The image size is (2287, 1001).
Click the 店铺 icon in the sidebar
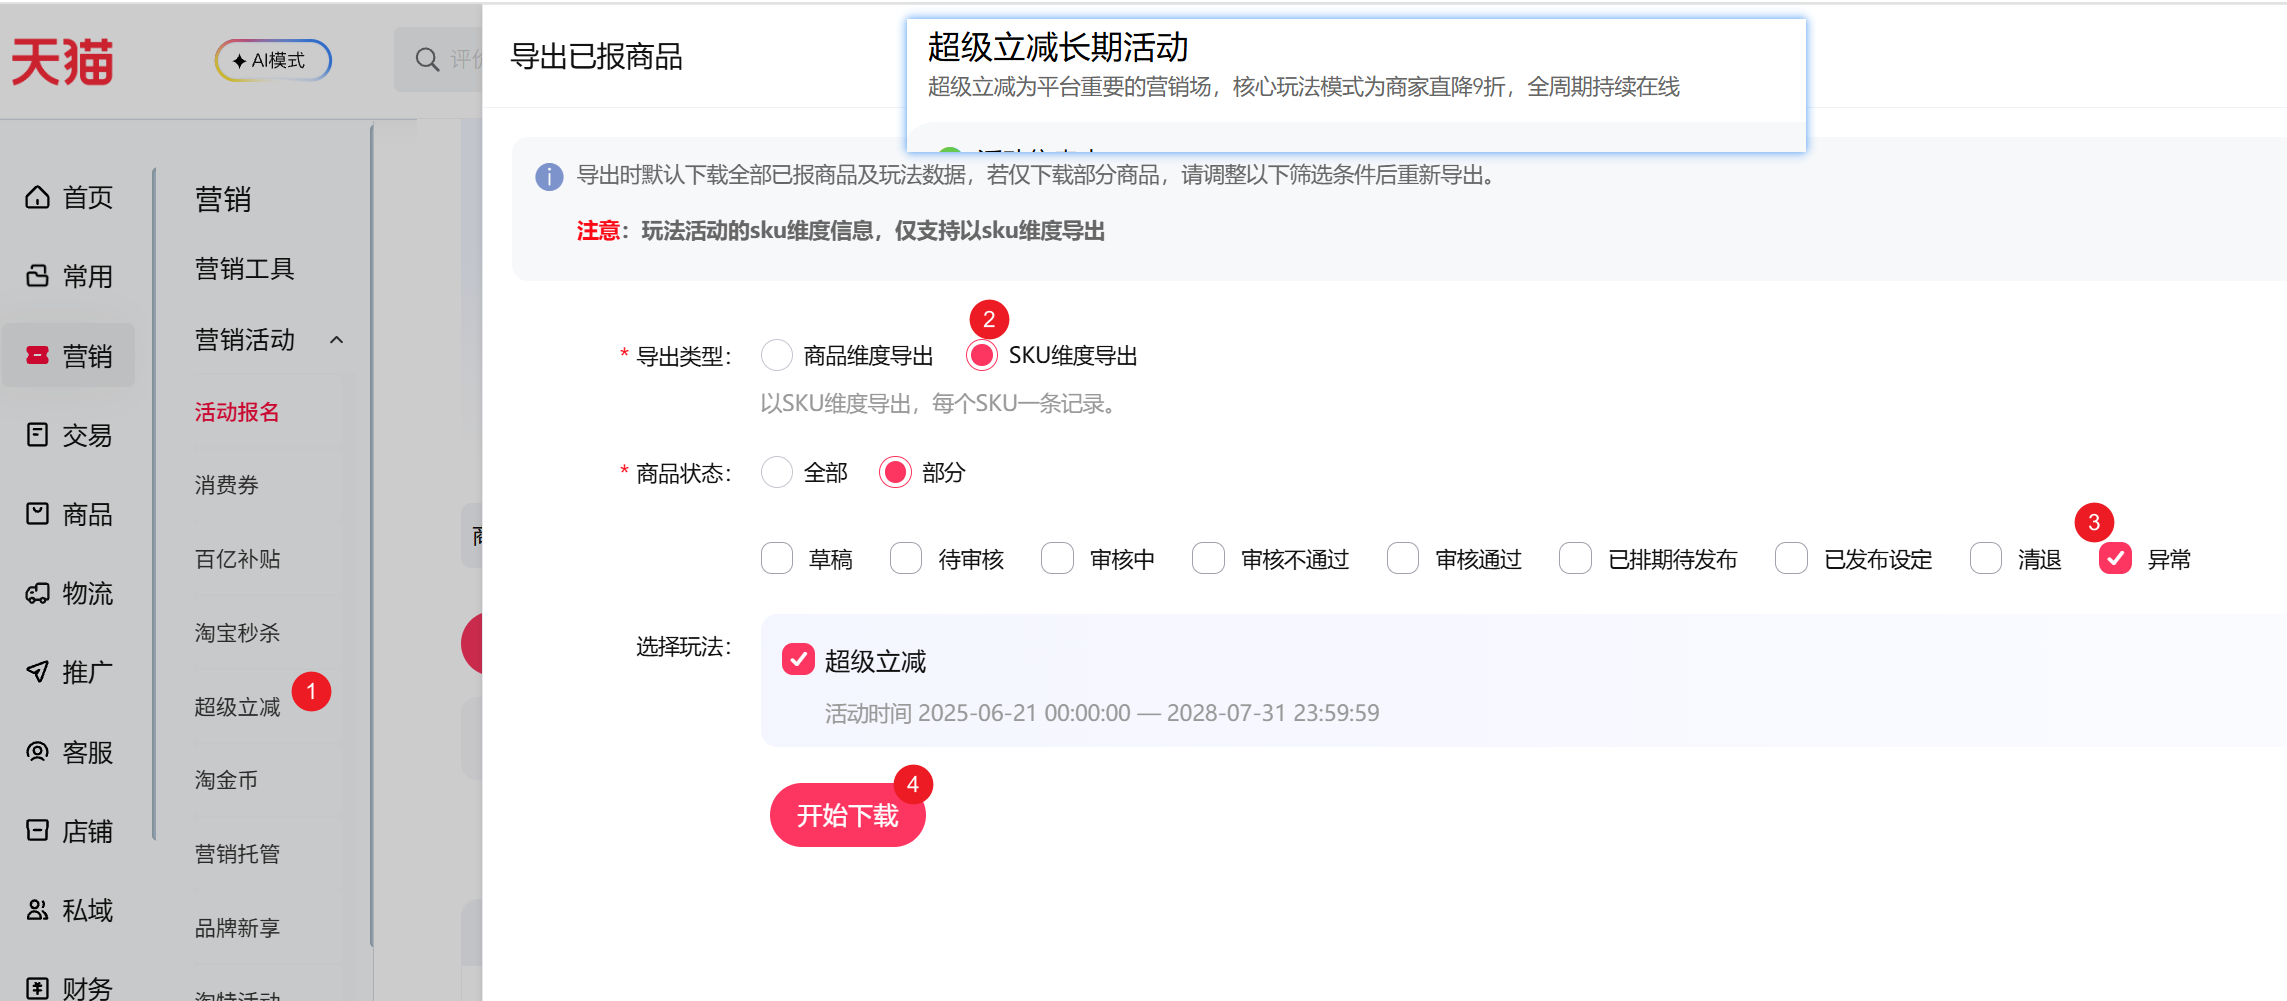click(x=38, y=831)
